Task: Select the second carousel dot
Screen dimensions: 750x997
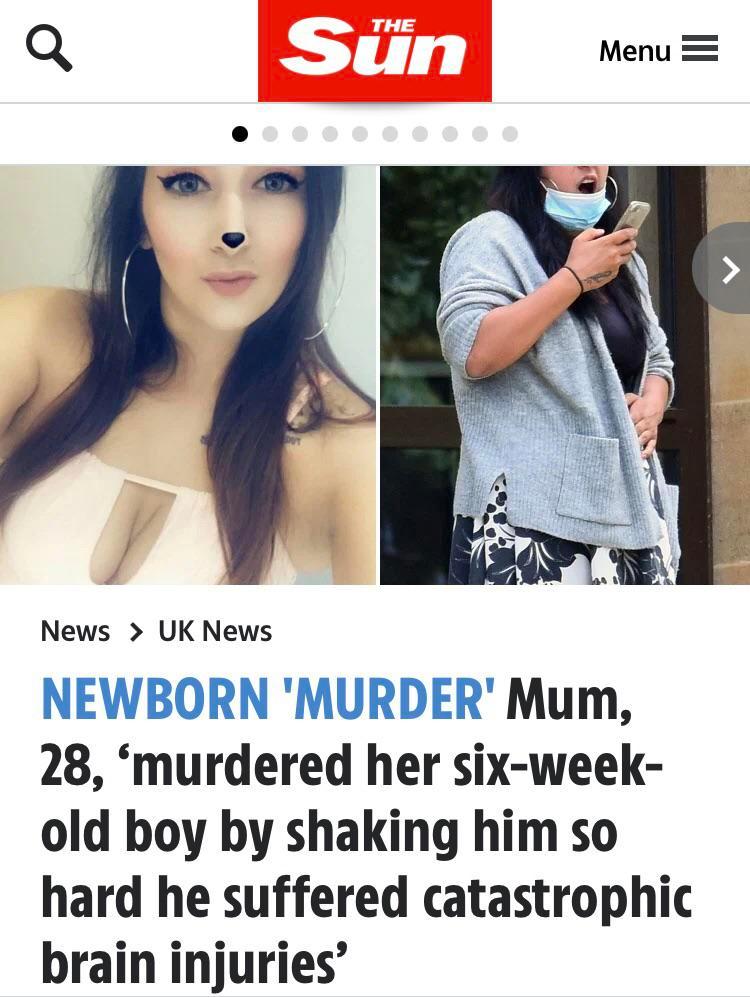Action: [270, 134]
